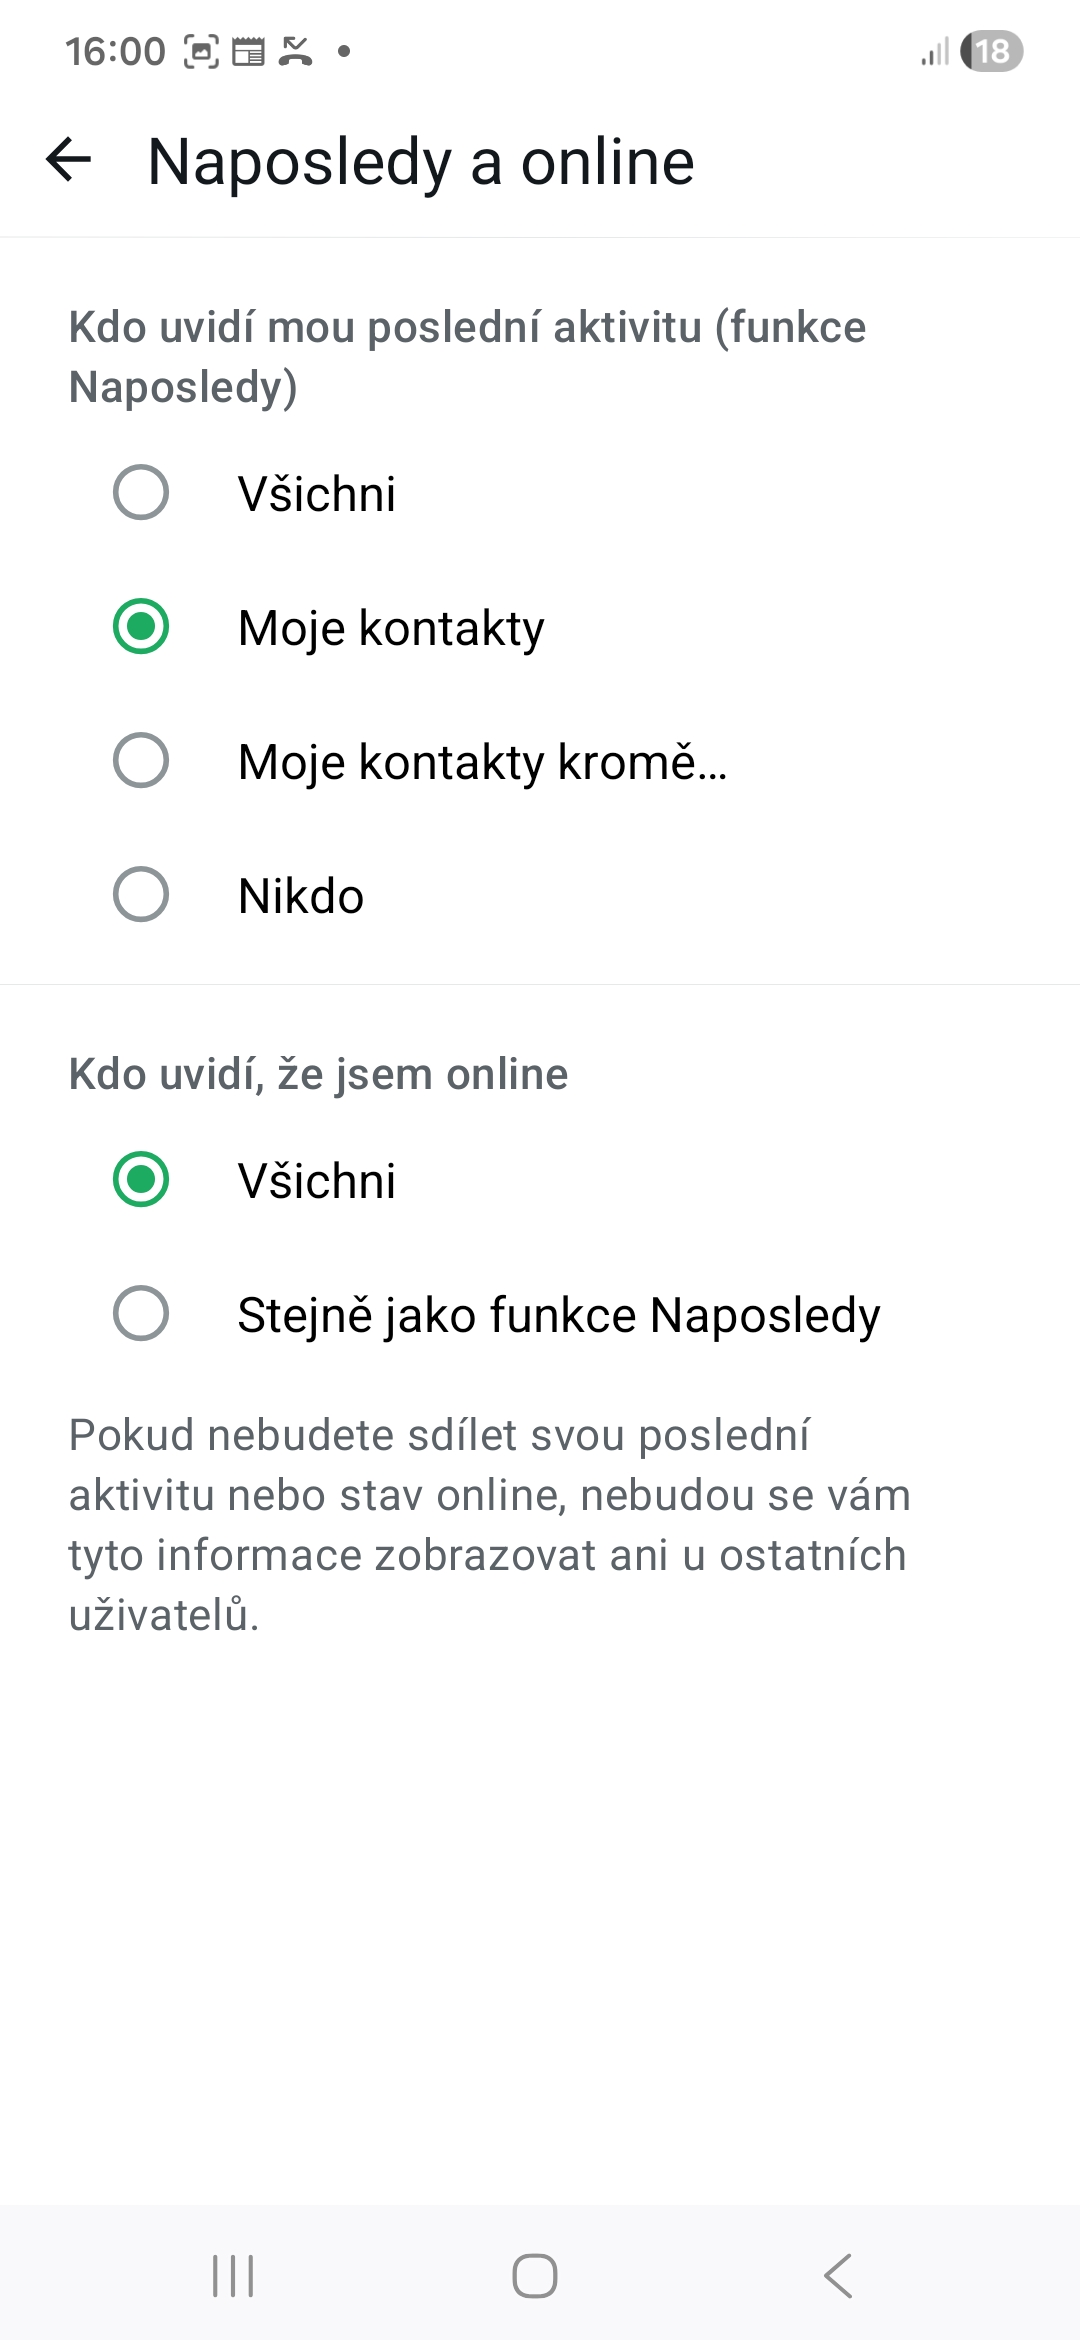Tap the screenshot notification icon
Screen dimensions: 1080x2340
point(201,51)
